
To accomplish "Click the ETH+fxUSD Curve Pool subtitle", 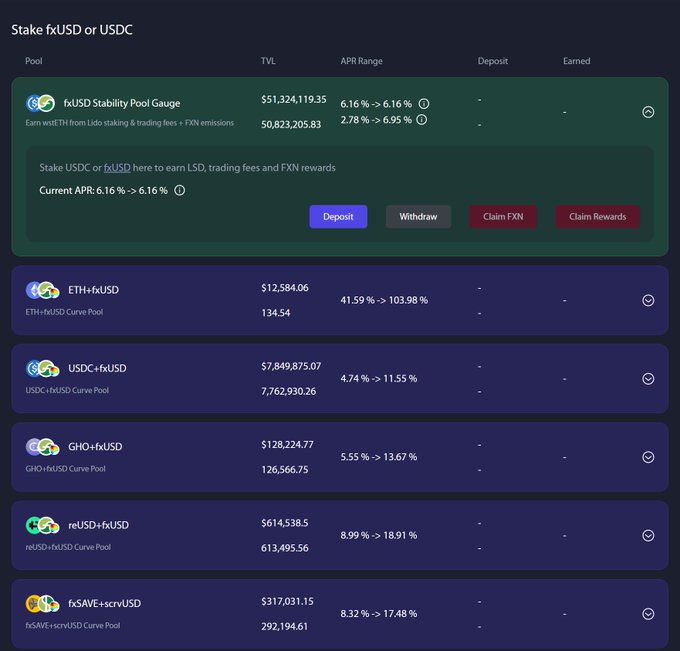I will 64,312.
